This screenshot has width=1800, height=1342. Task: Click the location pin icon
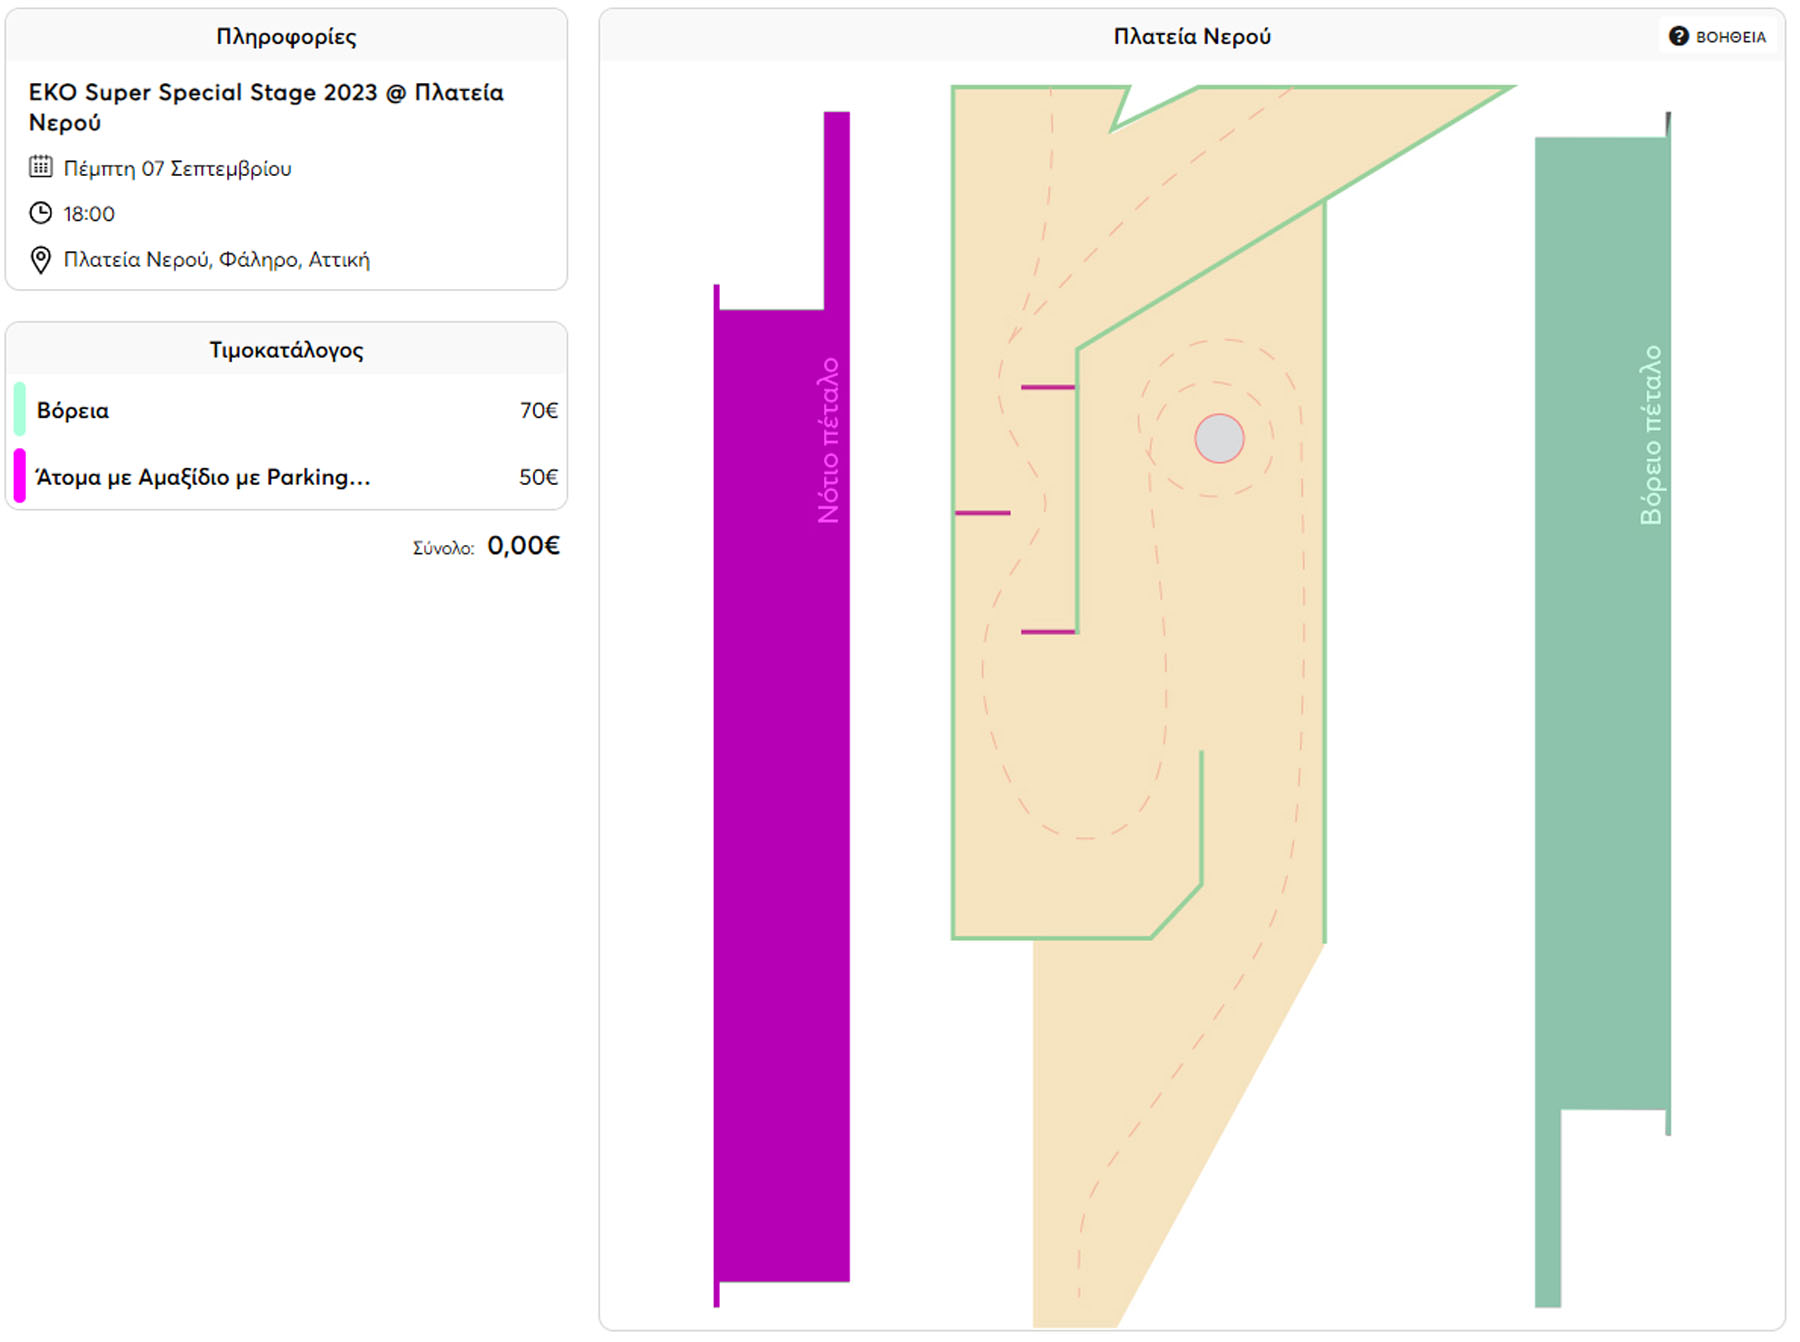coord(40,260)
